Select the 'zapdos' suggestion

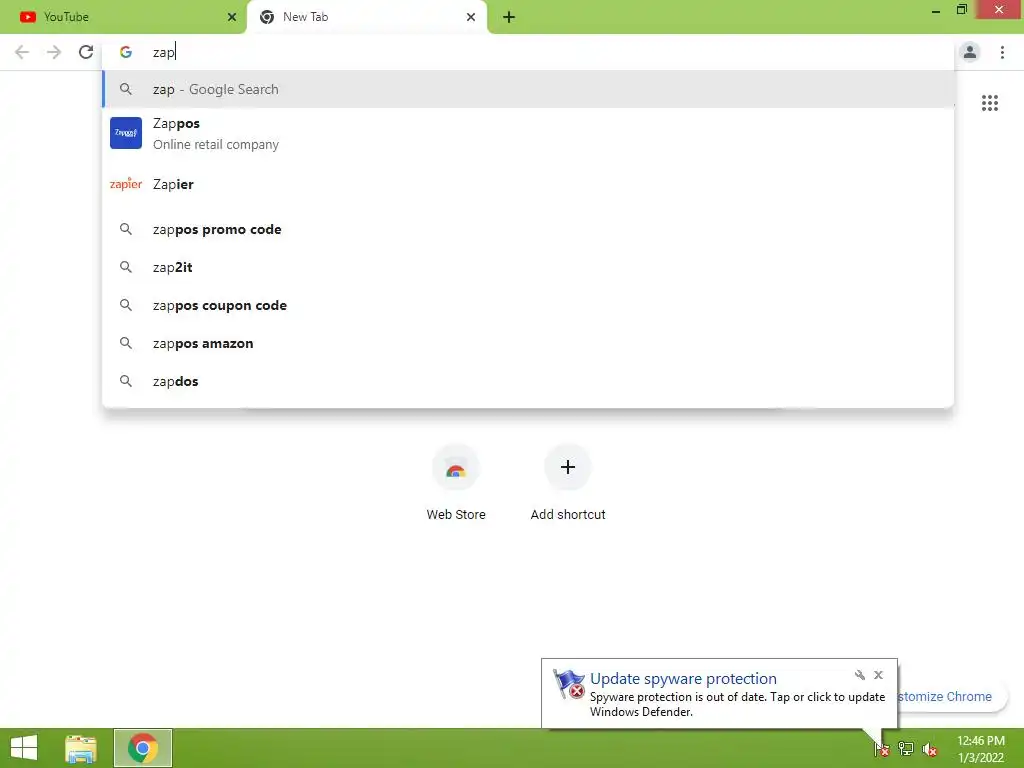pyautogui.click(x=528, y=381)
